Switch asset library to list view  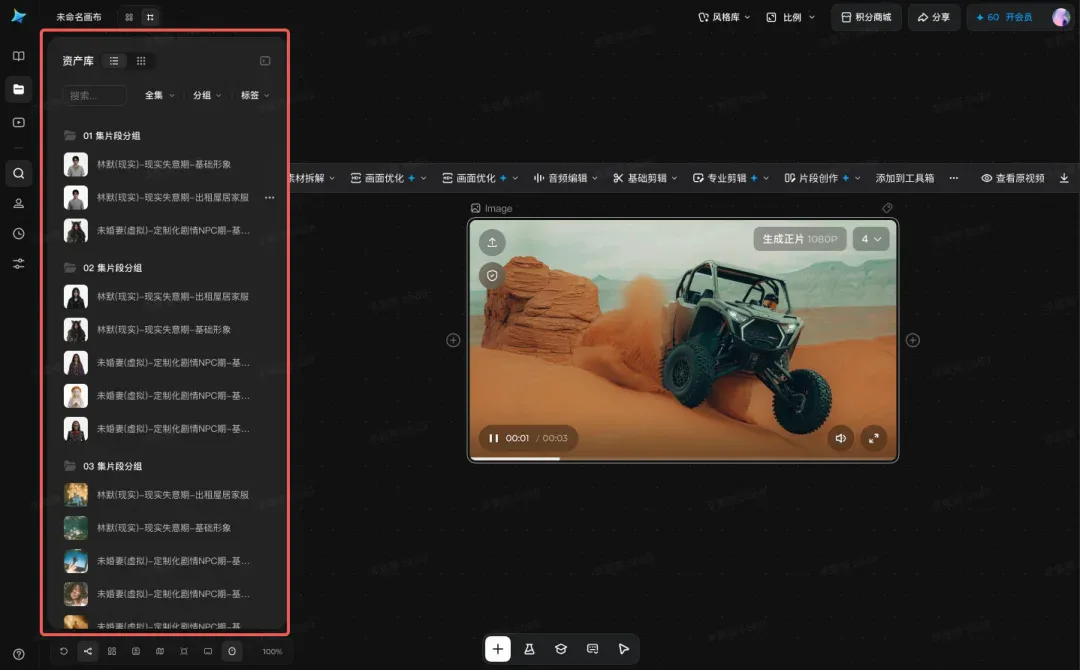click(114, 61)
